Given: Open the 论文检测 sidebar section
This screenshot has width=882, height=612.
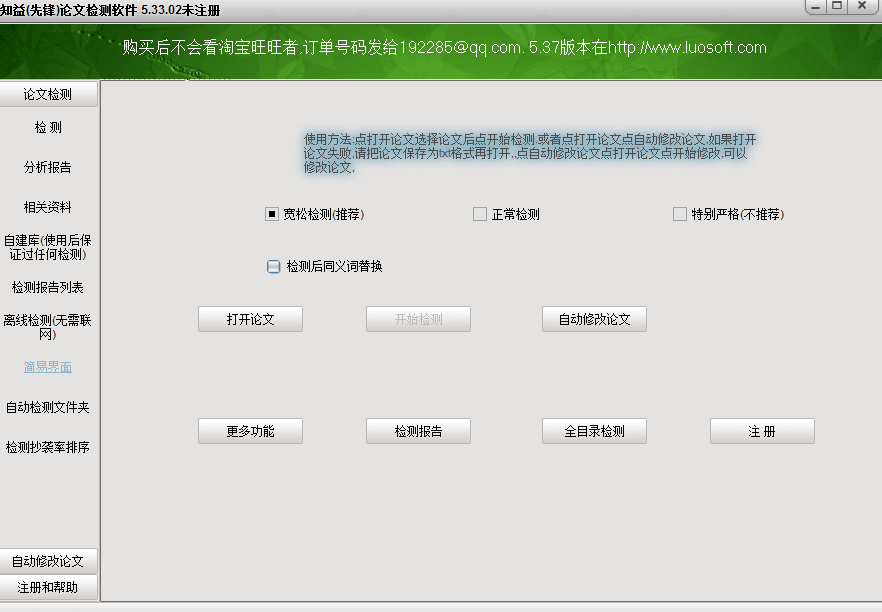Looking at the screenshot, I should 48,94.
